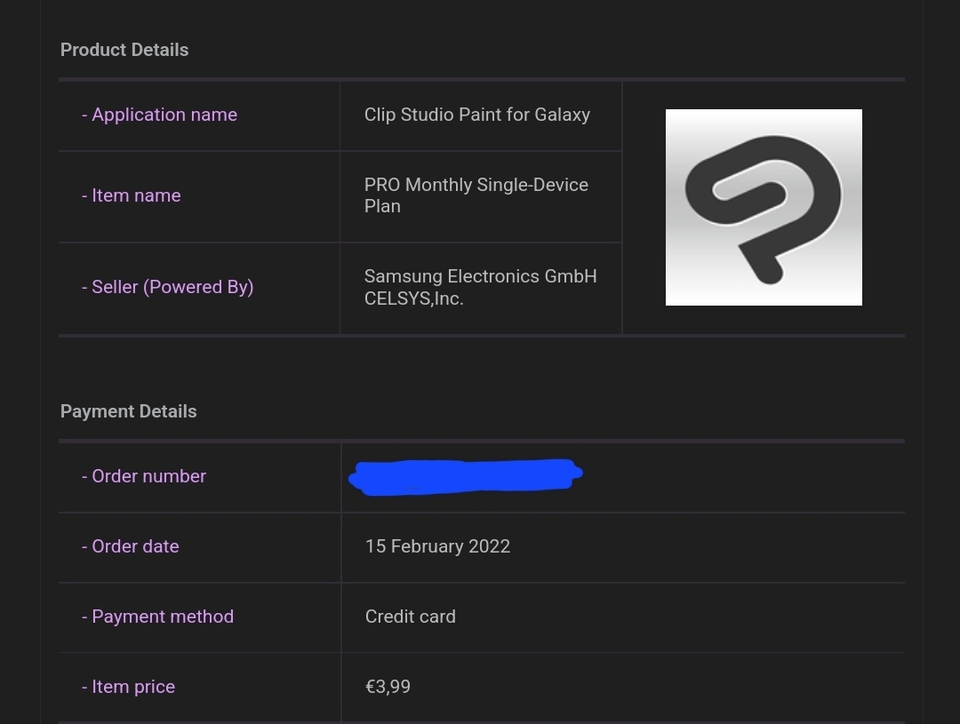This screenshot has width=960, height=724.
Task: Click the Item name field label
Action: 131,195
